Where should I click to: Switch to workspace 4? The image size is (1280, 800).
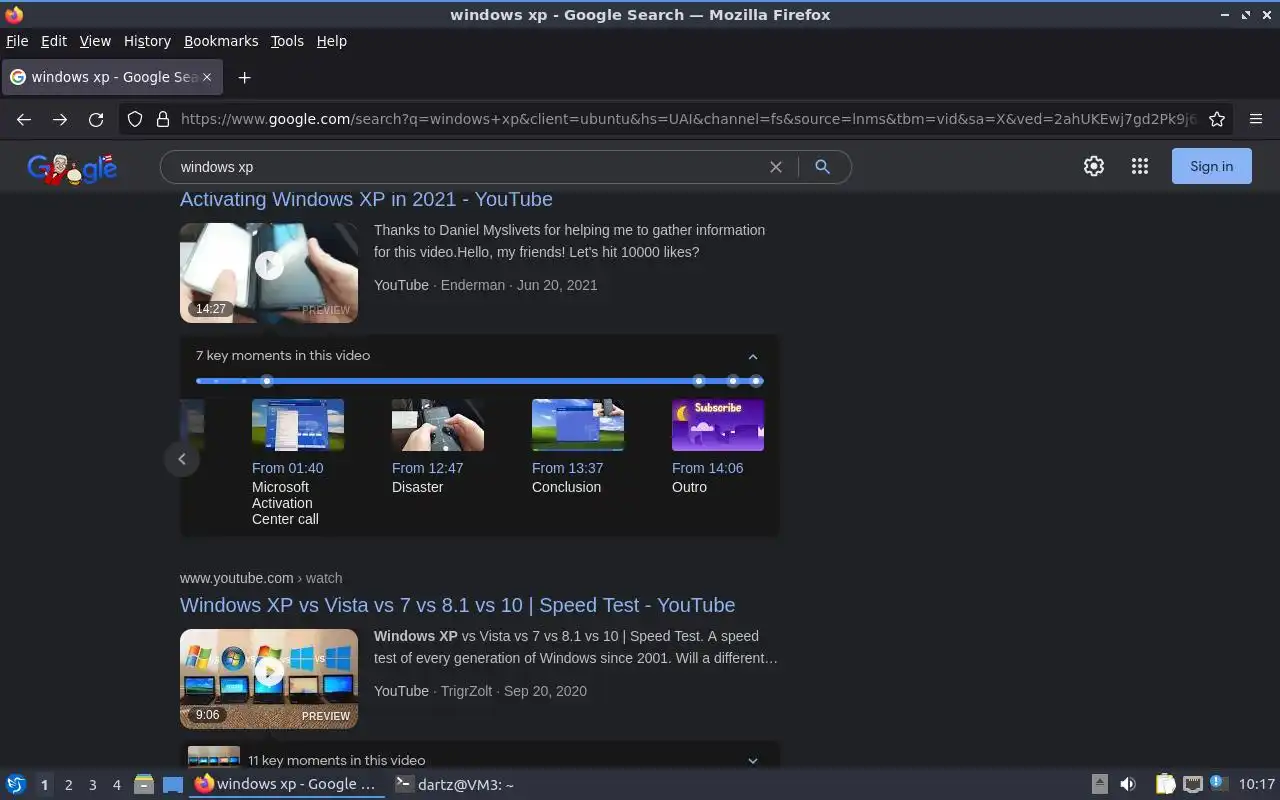[x=116, y=785]
